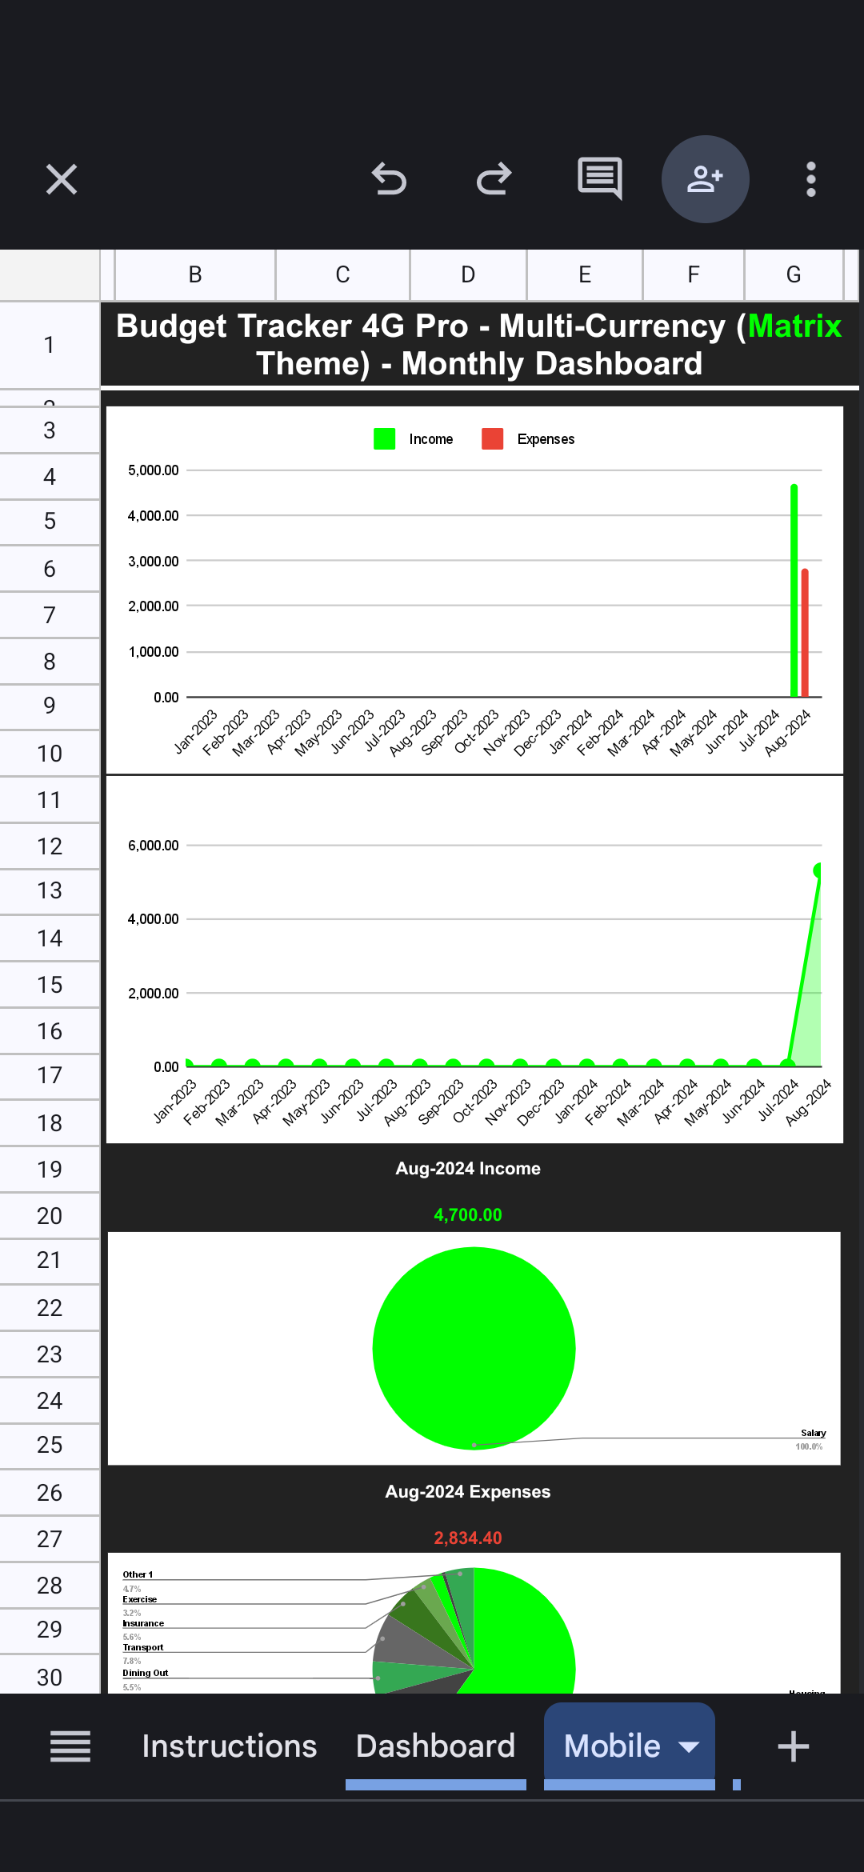The height and width of the screenshot is (1872, 864).
Task: Click the 6,000.00 axis label in area chart
Action: (153, 845)
